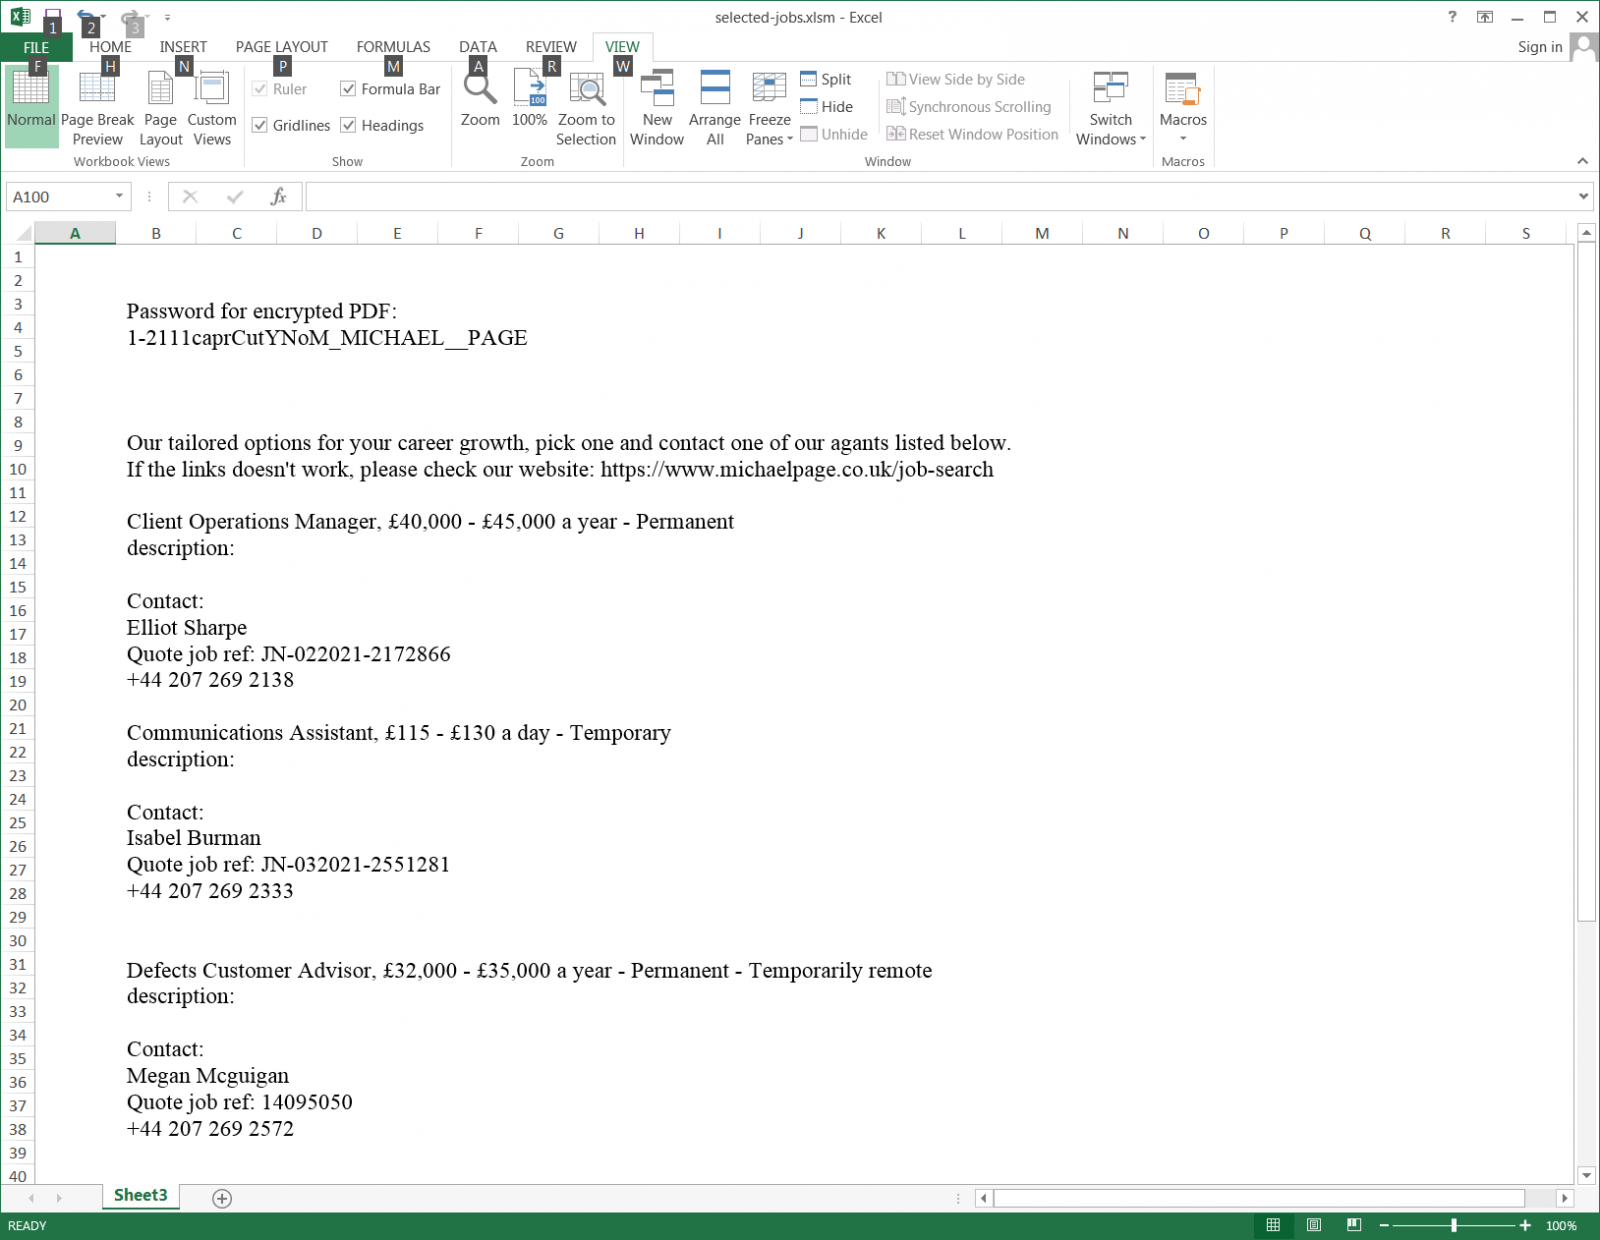Expand the Name Box dropdown arrow
1600x1240 pixels.
tap(119, 196)
